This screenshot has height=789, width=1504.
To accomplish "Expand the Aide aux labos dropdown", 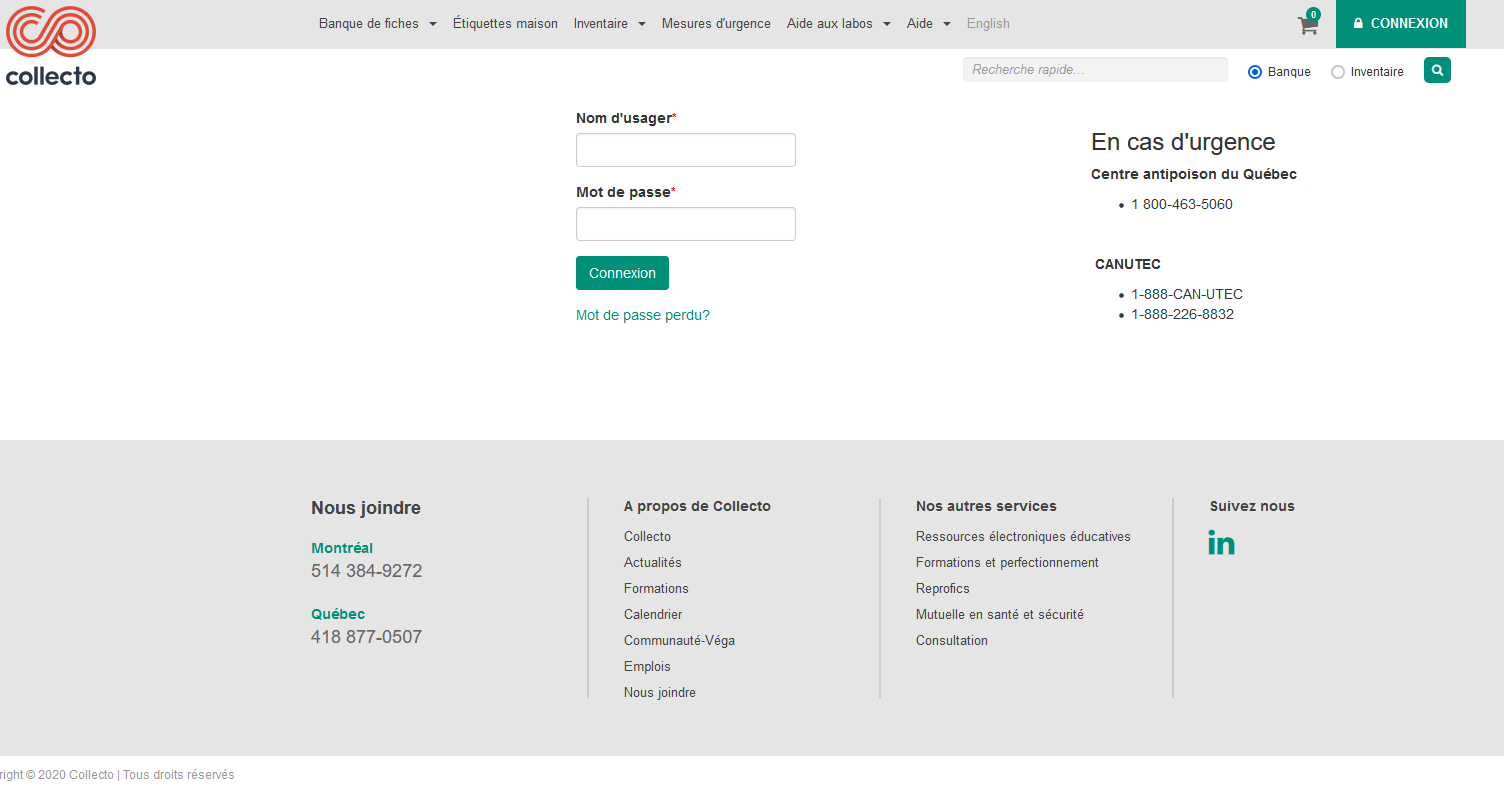I will 839,23.
